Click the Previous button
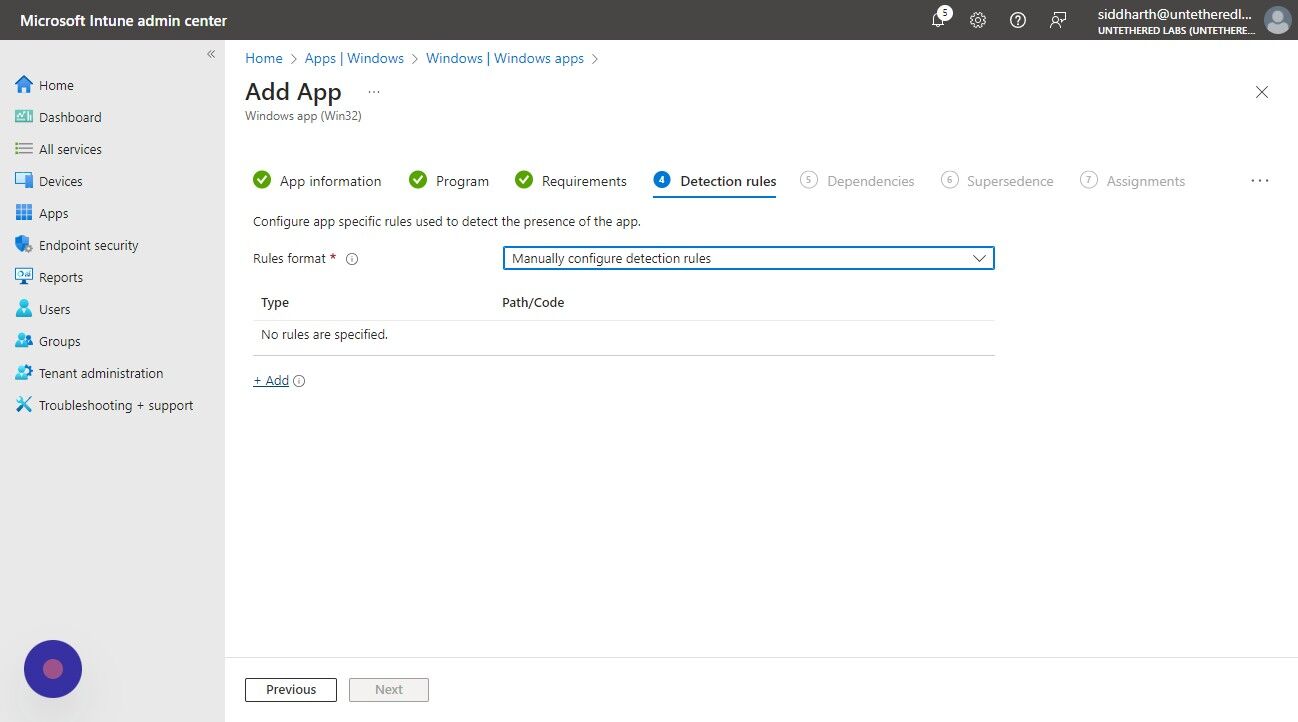The image size is (1298, 722). coord(291,690)
